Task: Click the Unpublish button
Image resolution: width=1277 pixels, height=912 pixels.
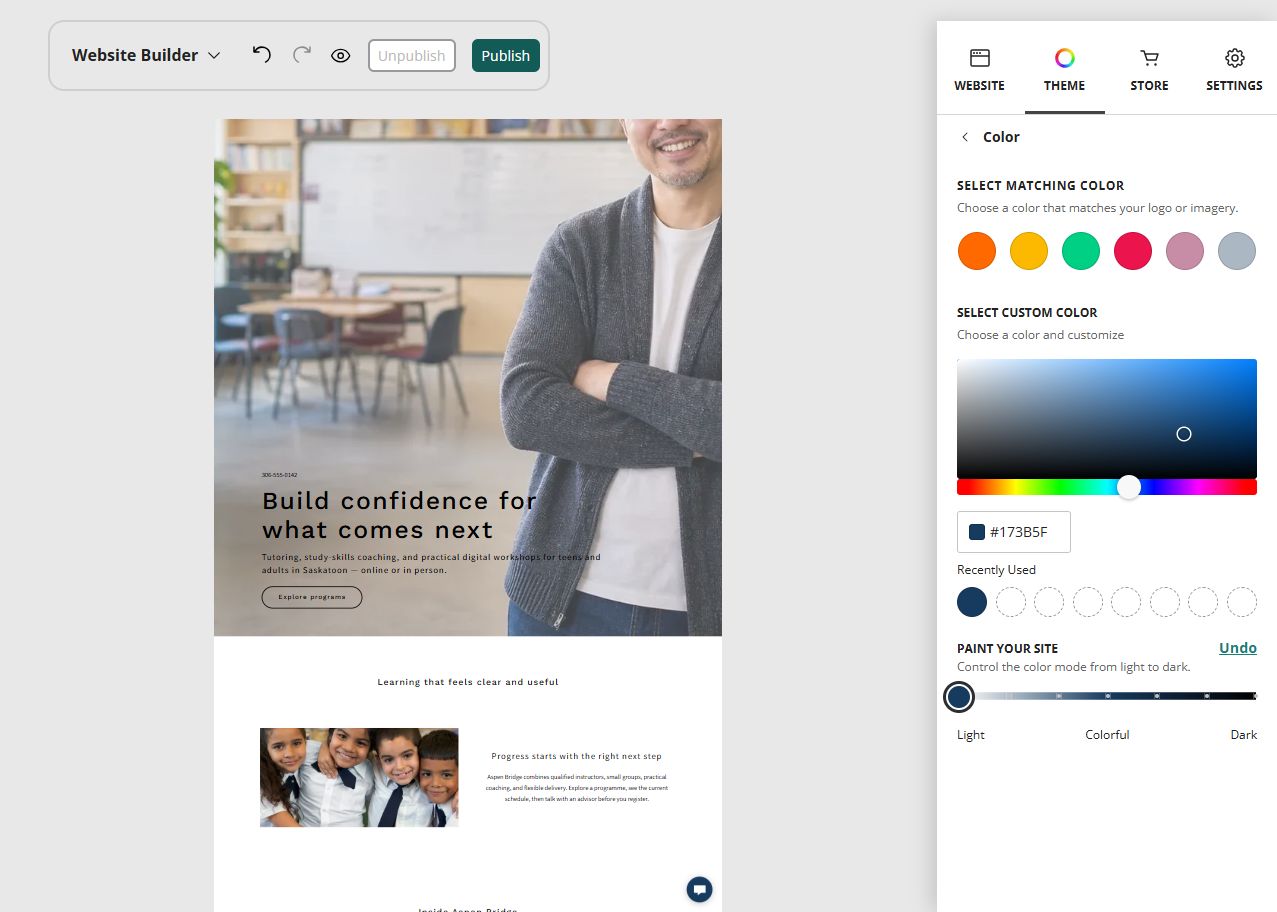Action: pyautogui.click(x=411, y=55)
